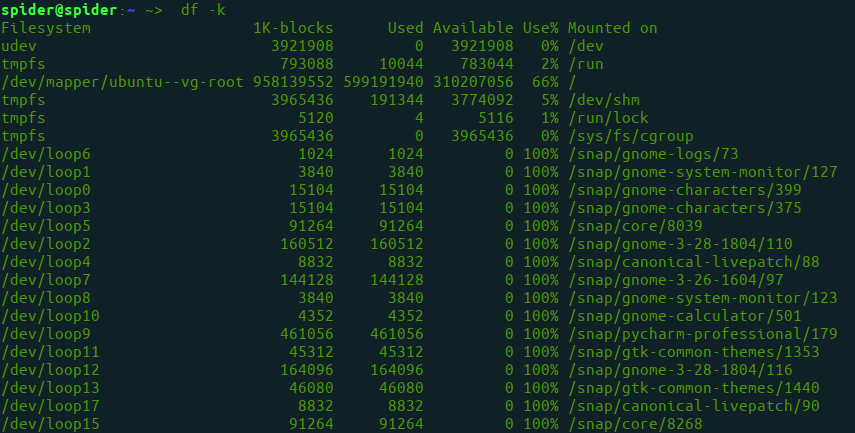
Task: Select /dev/loop13 filesystem name
Action: tap(50, 388)
